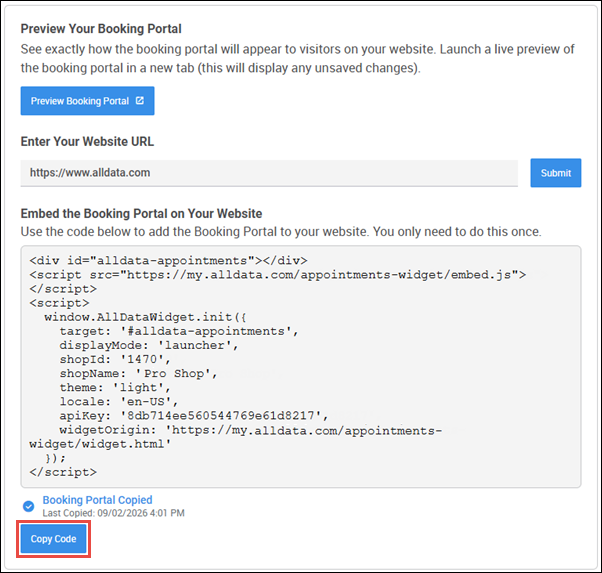Click the shopName 'Pro Shop' code line
The width and height of the screenshot is (602, 573).
pos(138,374)
